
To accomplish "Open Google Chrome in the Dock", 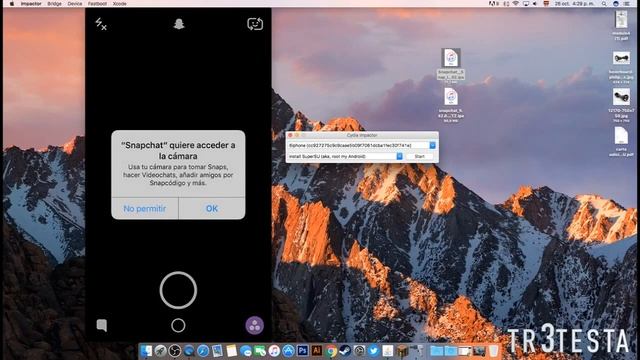I will click(x=331, y=351).
